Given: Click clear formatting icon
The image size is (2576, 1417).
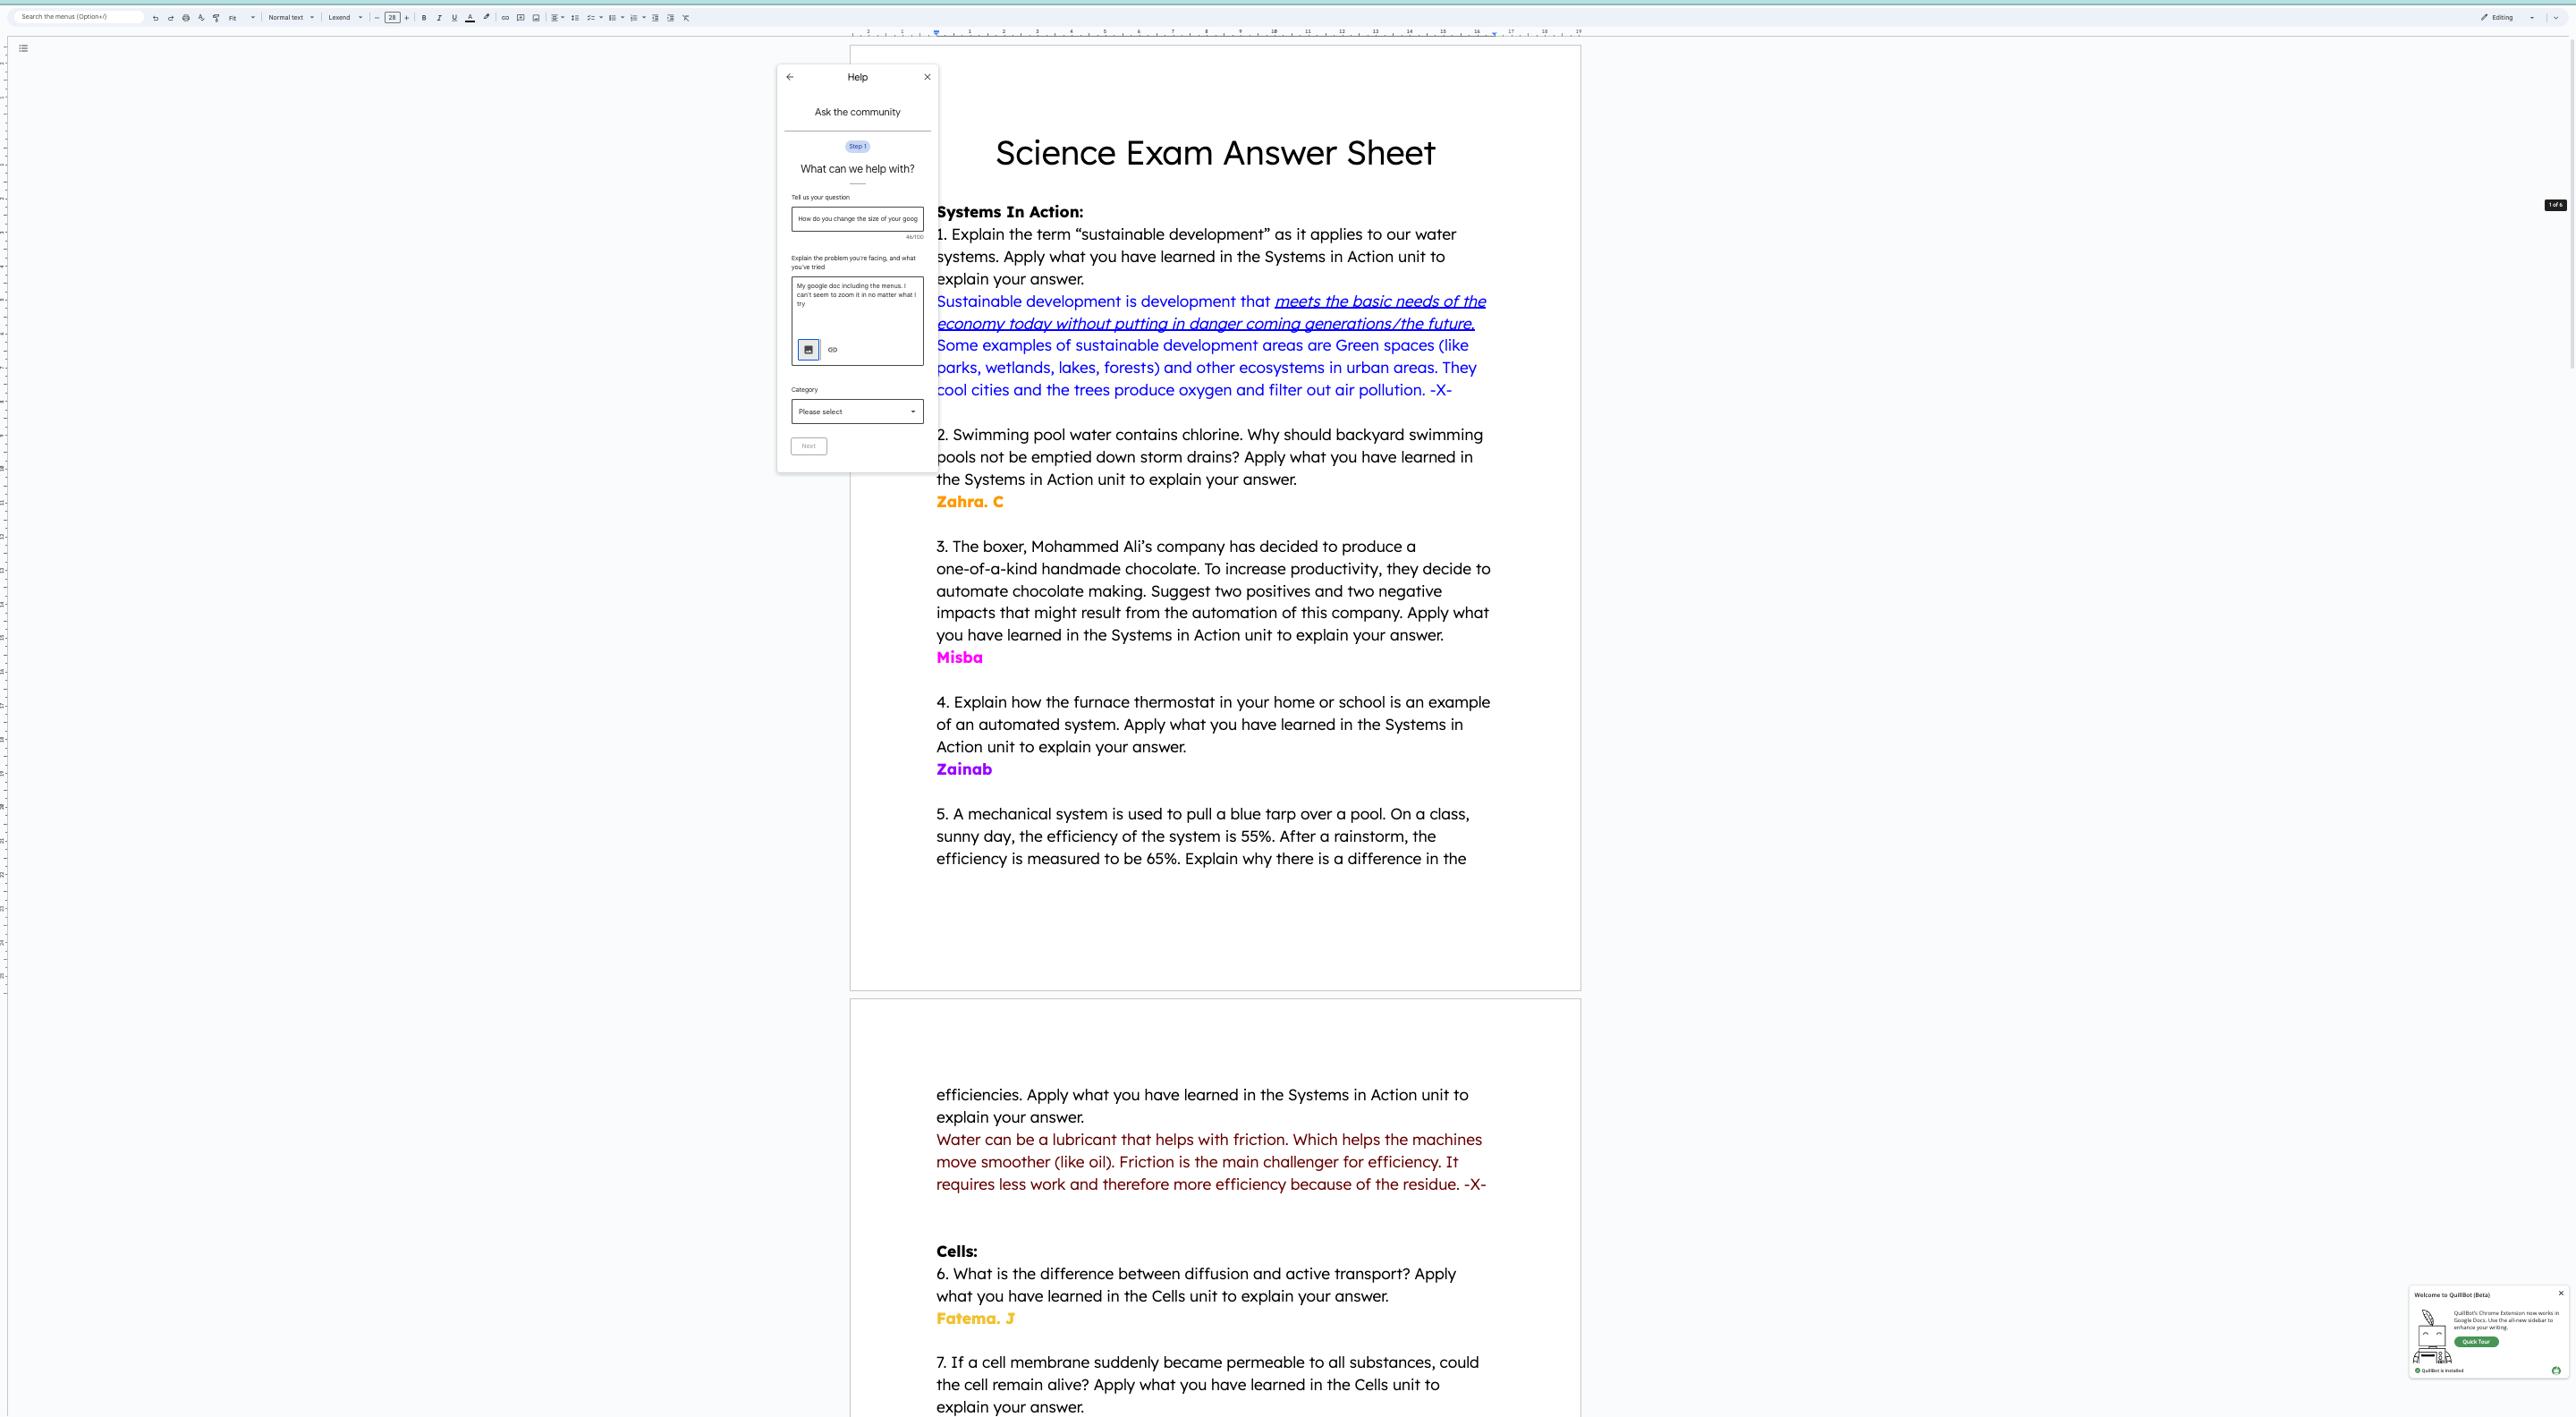Looking at the screenshot, I should coord(686,18).
